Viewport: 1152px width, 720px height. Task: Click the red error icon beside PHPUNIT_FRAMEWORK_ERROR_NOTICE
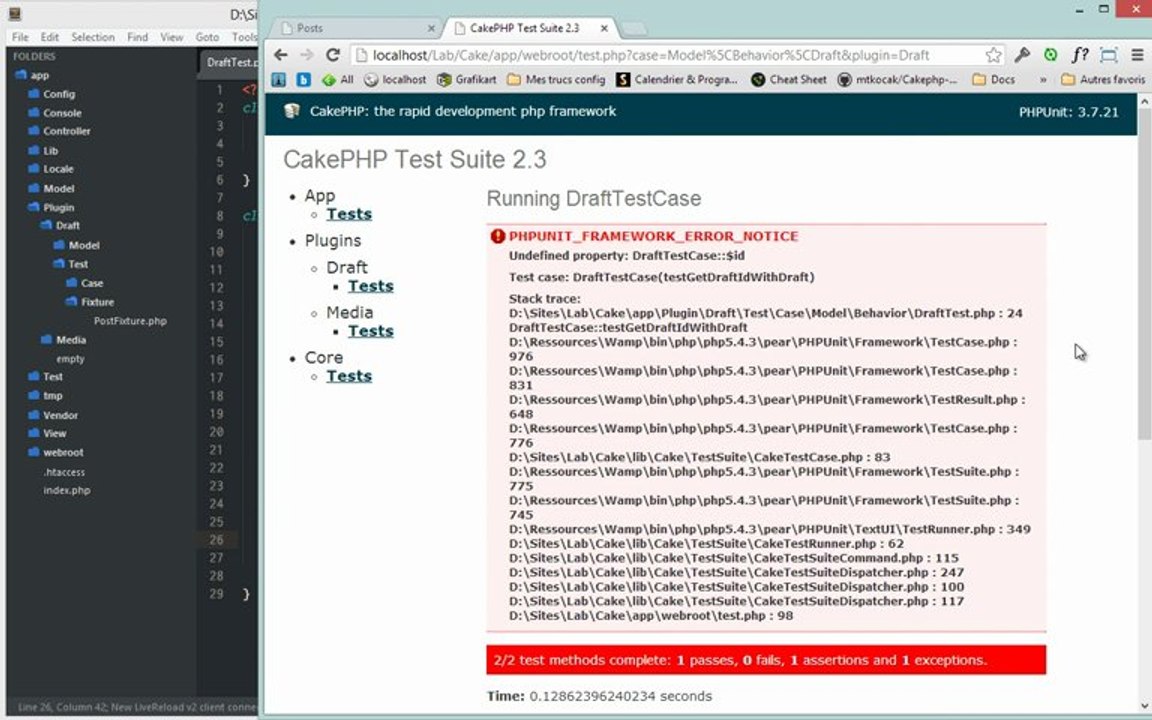pos(497,236)
